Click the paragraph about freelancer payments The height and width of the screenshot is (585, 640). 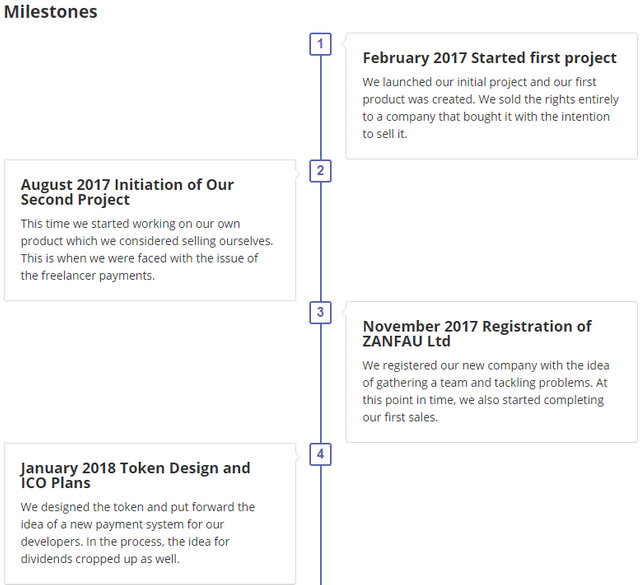[x=147, y=249]
